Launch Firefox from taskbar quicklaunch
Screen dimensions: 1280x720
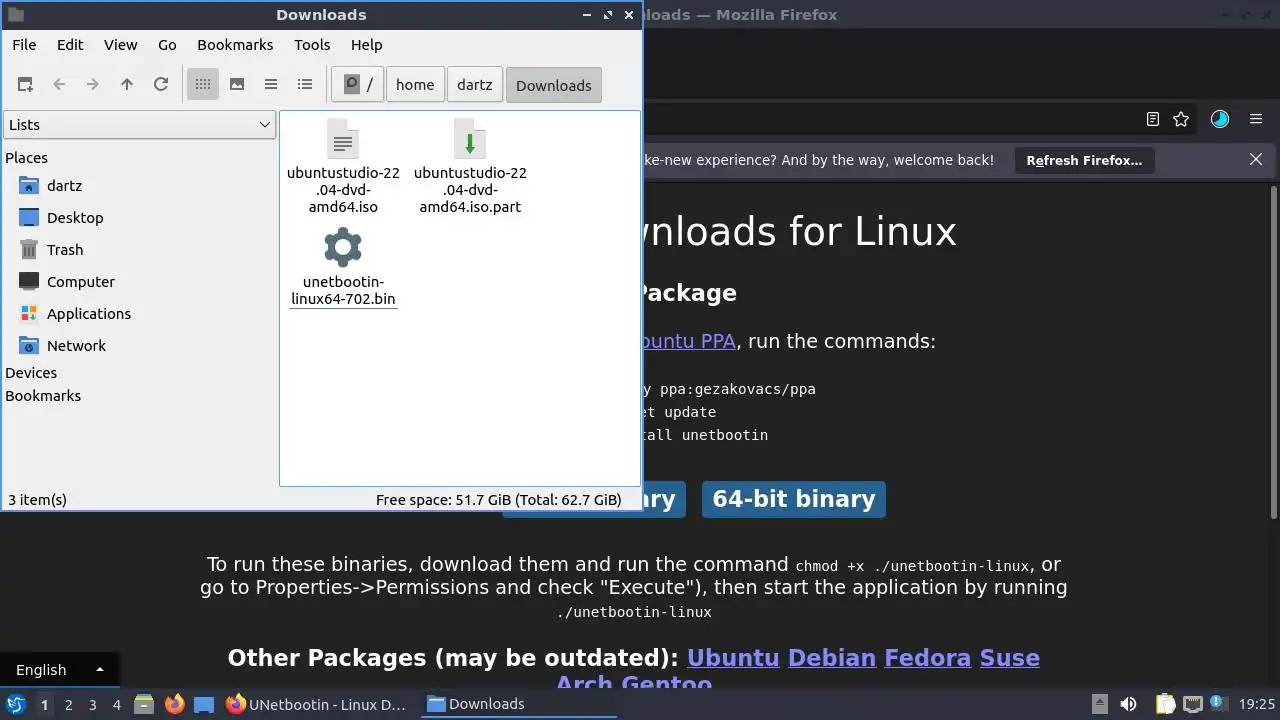pos(175,704)
